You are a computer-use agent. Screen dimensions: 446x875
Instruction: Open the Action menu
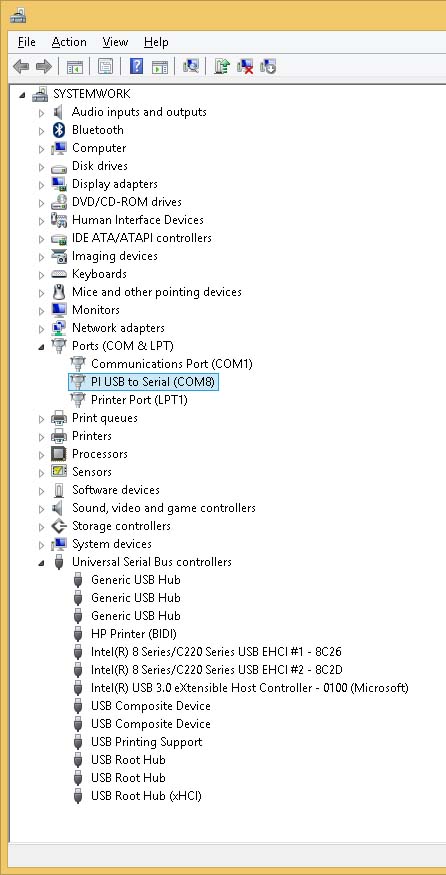pos(69,42)
